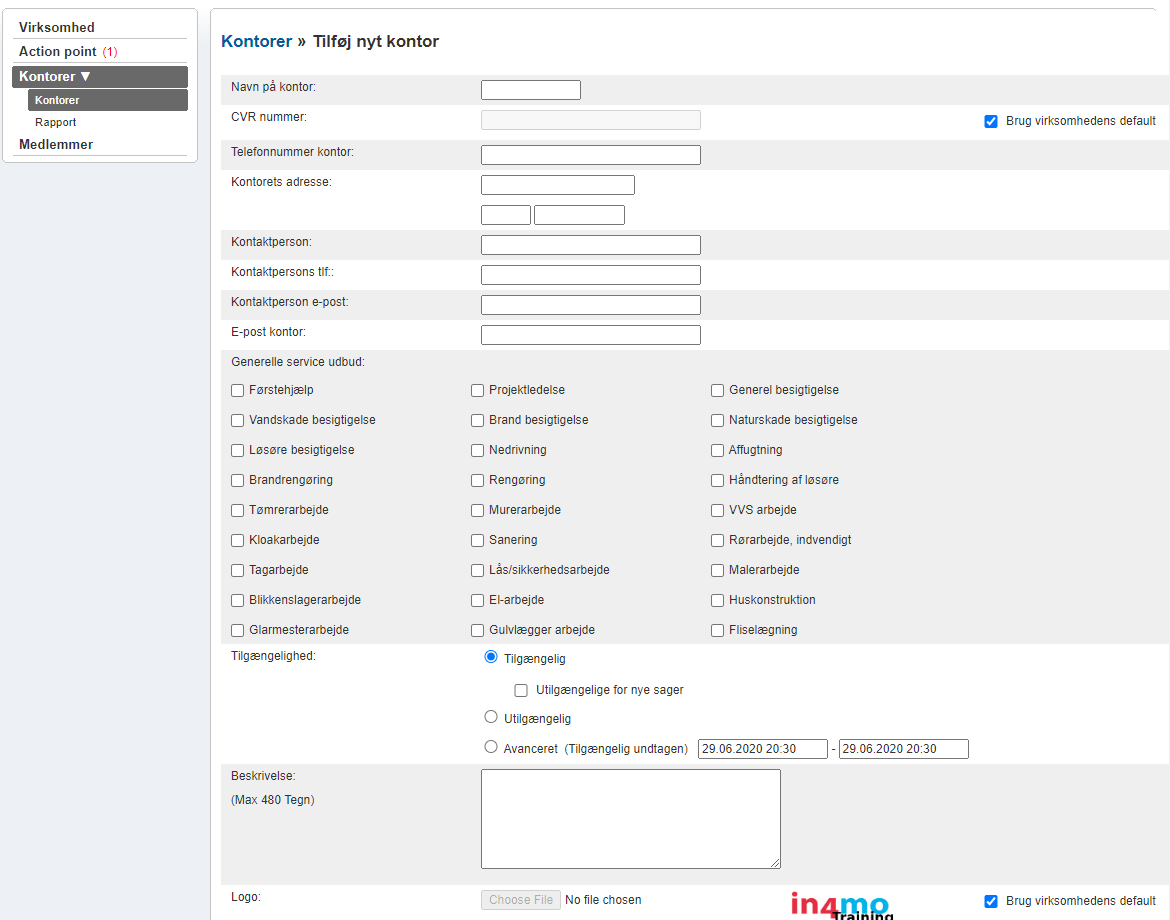Click the in4mo Training logo image
The image size is (1170, 920).
840,905
